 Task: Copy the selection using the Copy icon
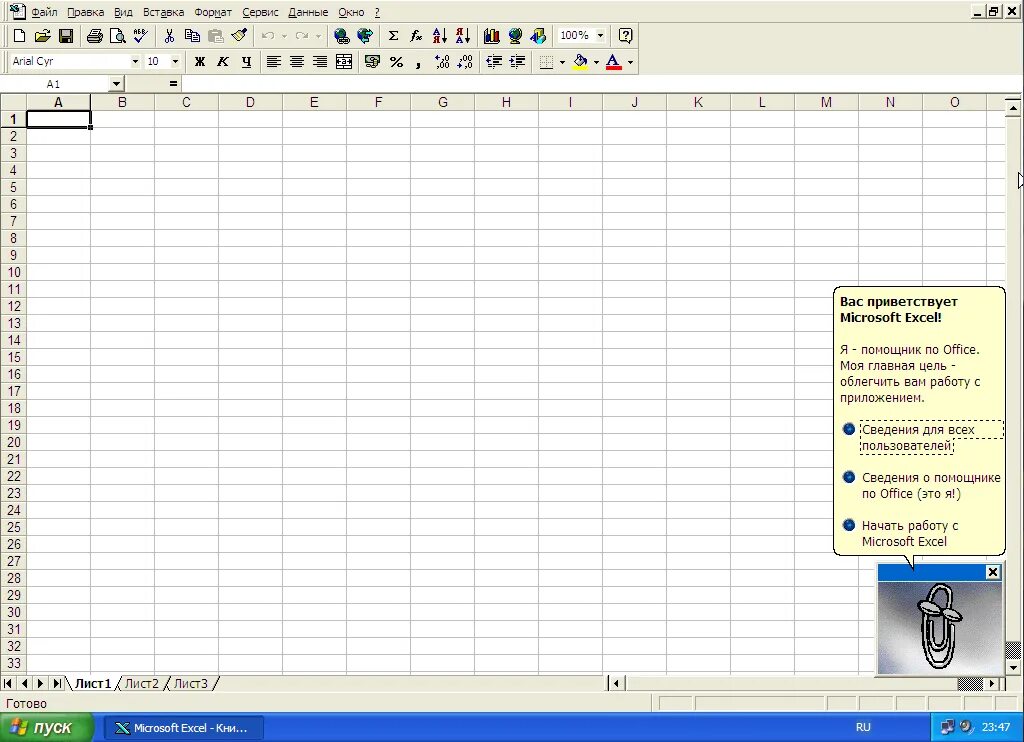[x=192, y=36]
